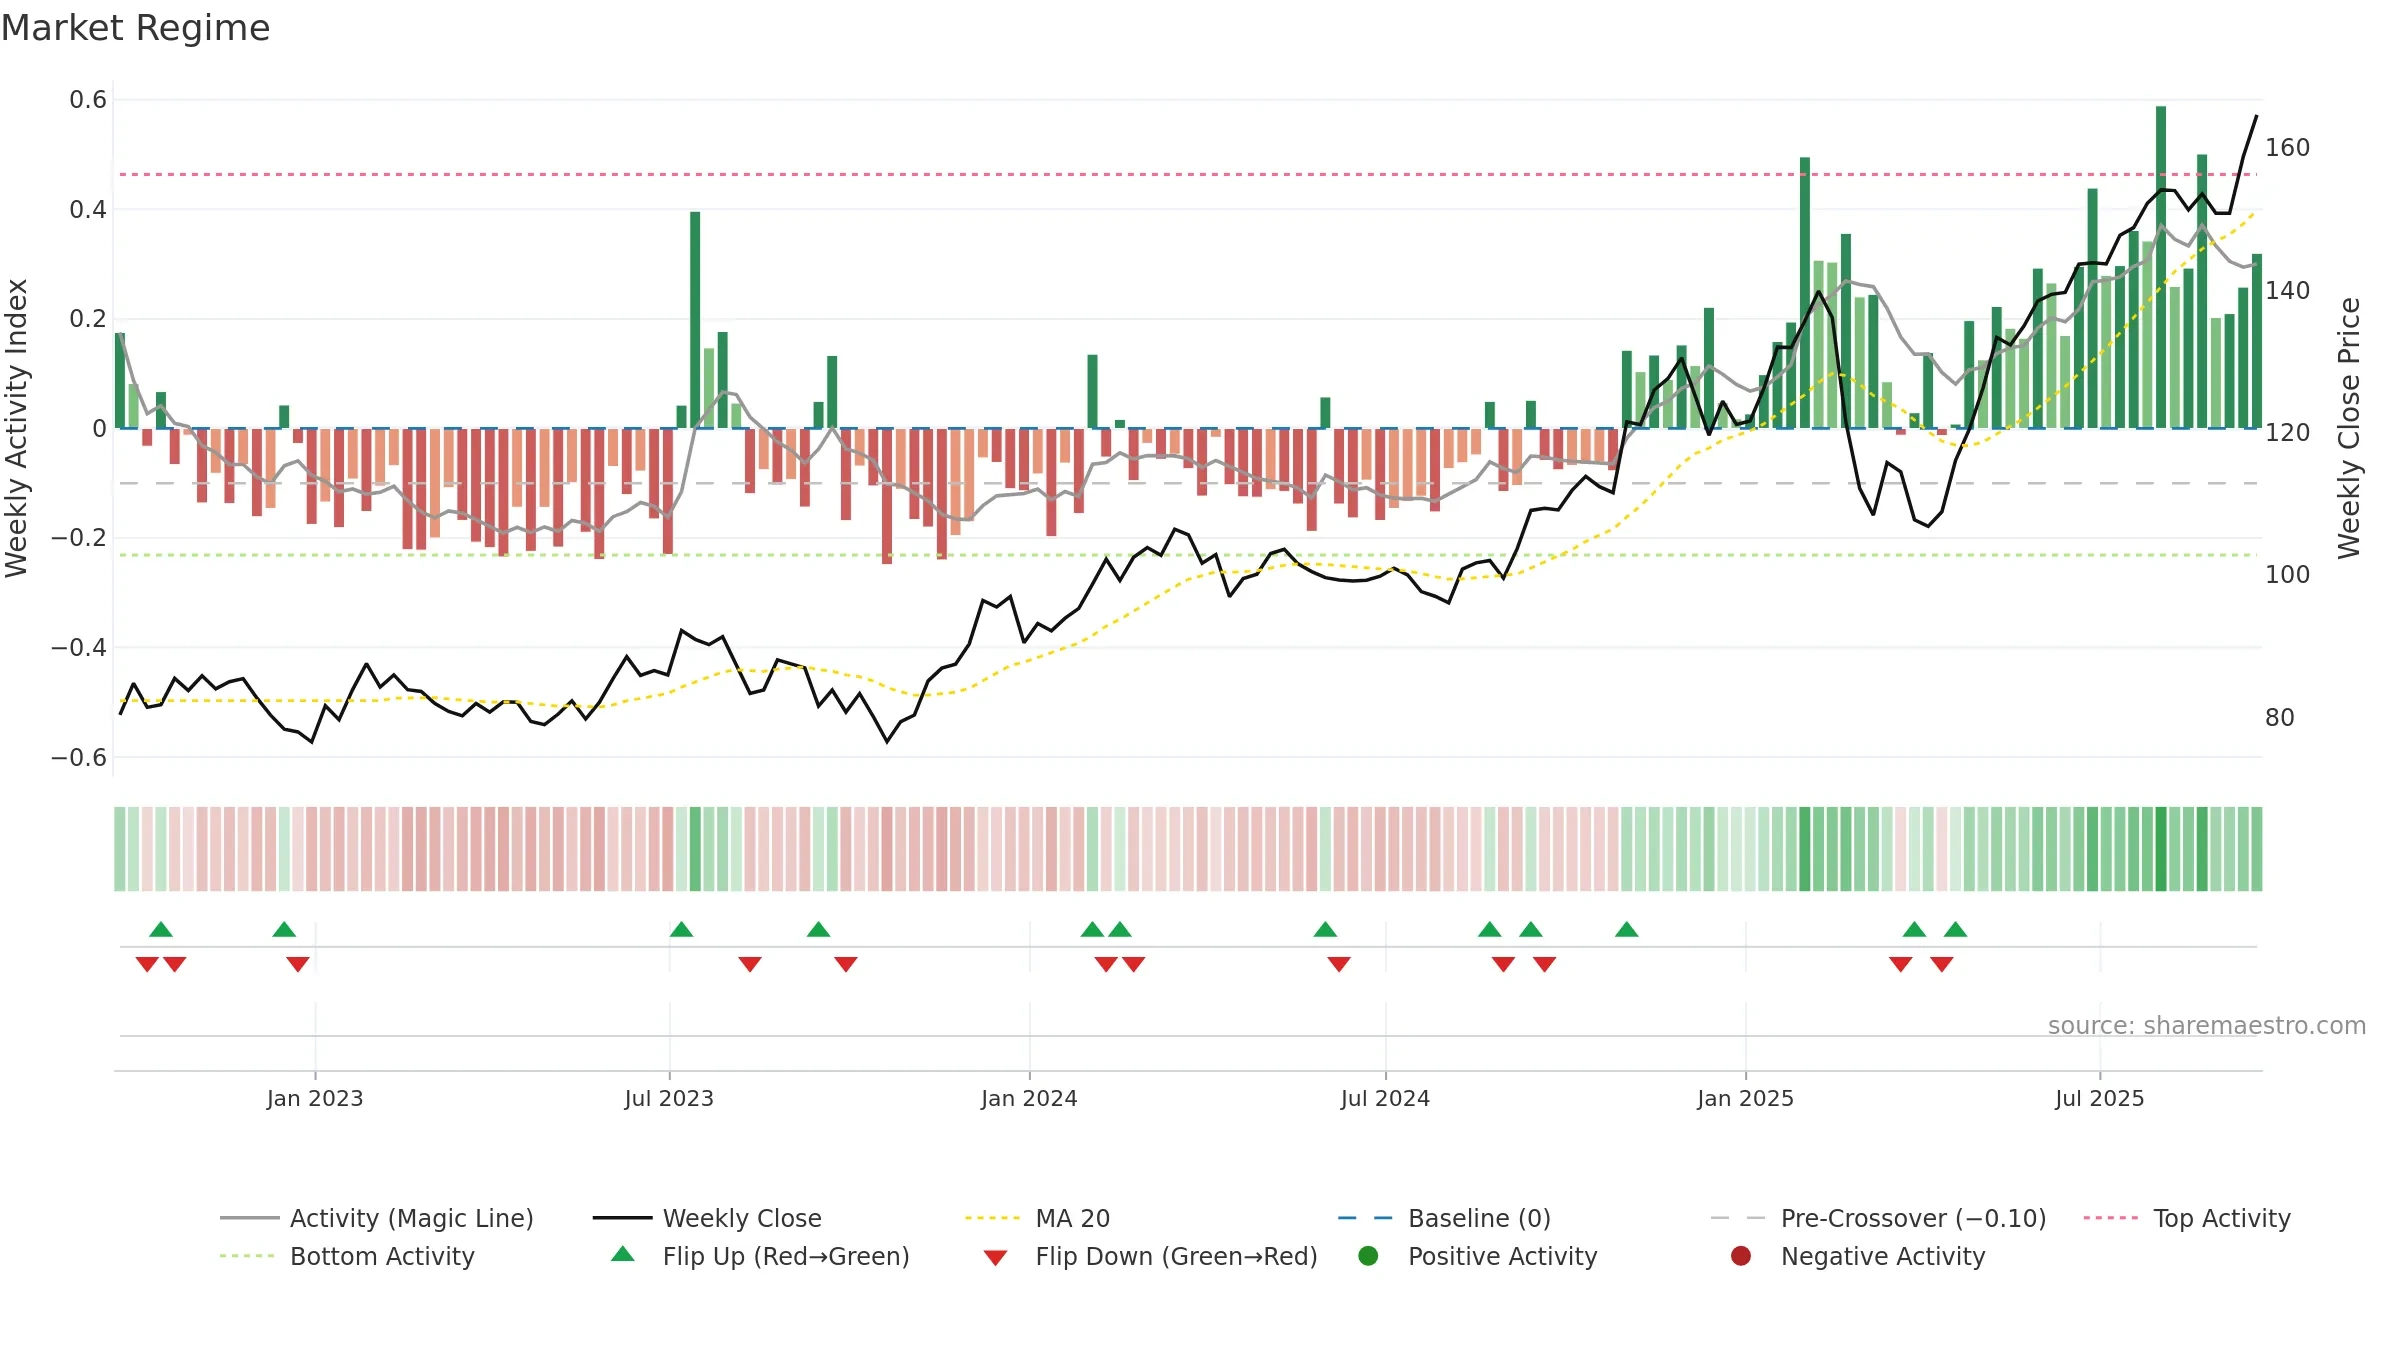Toggle Activity (Magic Line) series in legend
The image size is (2400, 1350).
377,1218
